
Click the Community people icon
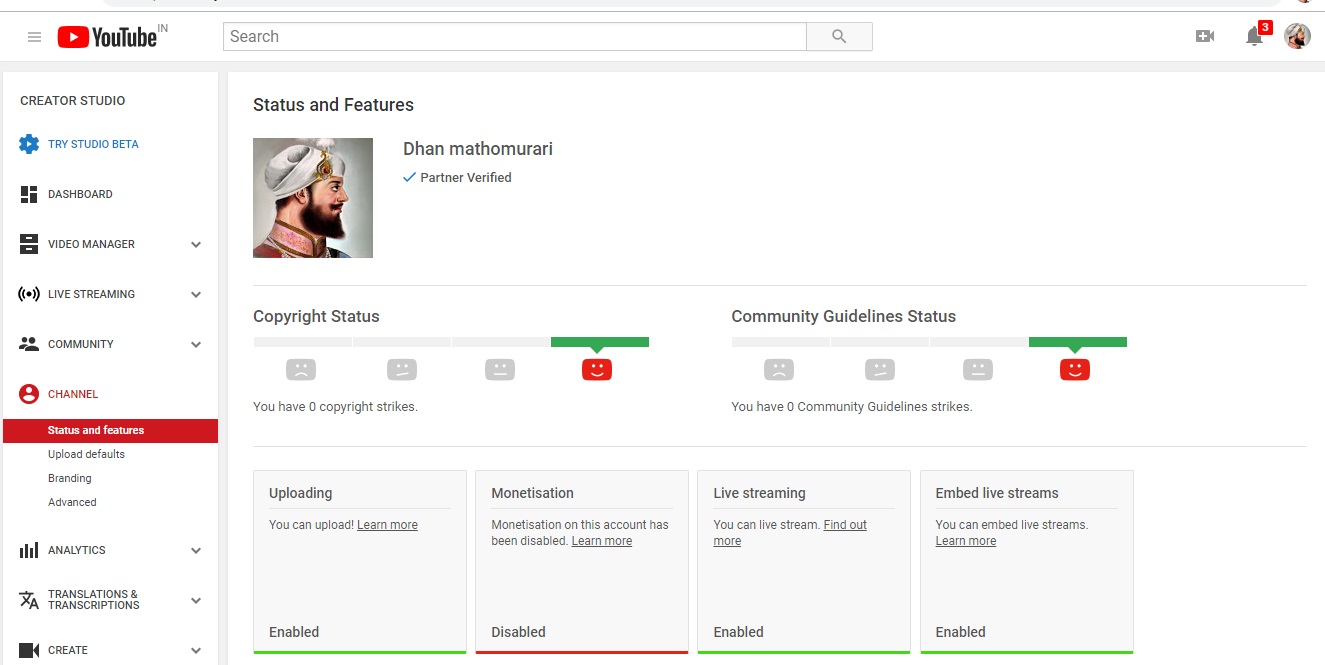pyautogui.click(x=29, y=344)
